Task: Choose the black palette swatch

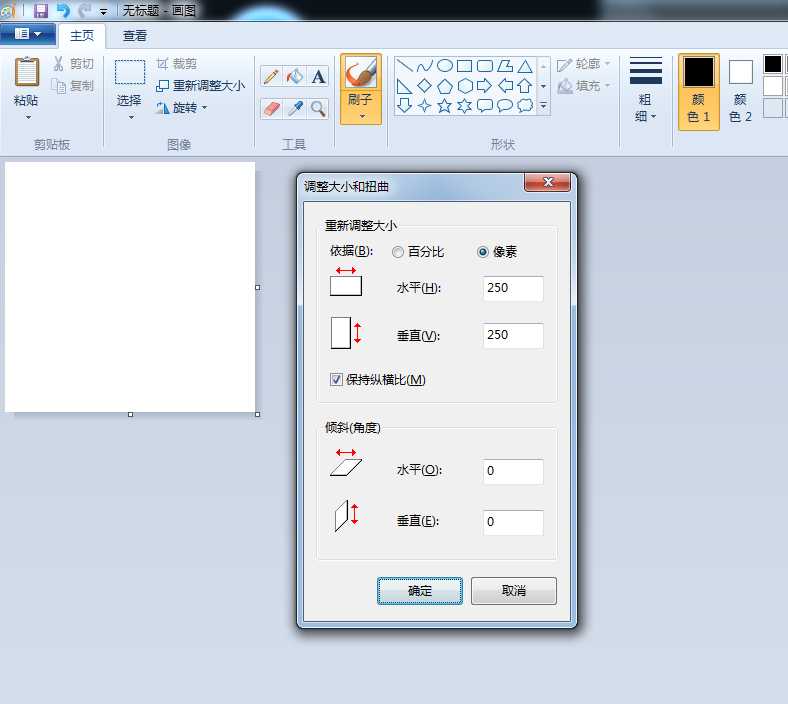Action: point(773,64)
